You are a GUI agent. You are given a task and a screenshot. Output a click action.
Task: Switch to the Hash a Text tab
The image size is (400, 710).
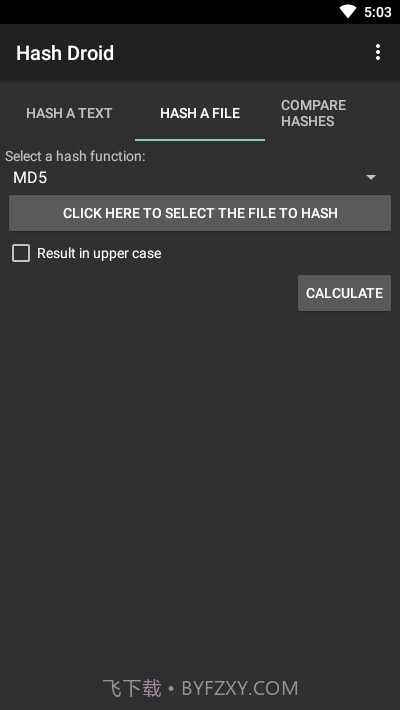(69, 113)
